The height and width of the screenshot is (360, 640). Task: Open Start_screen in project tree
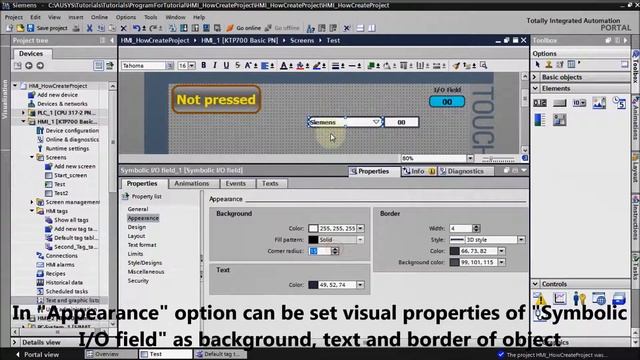[x=70, y=175]
